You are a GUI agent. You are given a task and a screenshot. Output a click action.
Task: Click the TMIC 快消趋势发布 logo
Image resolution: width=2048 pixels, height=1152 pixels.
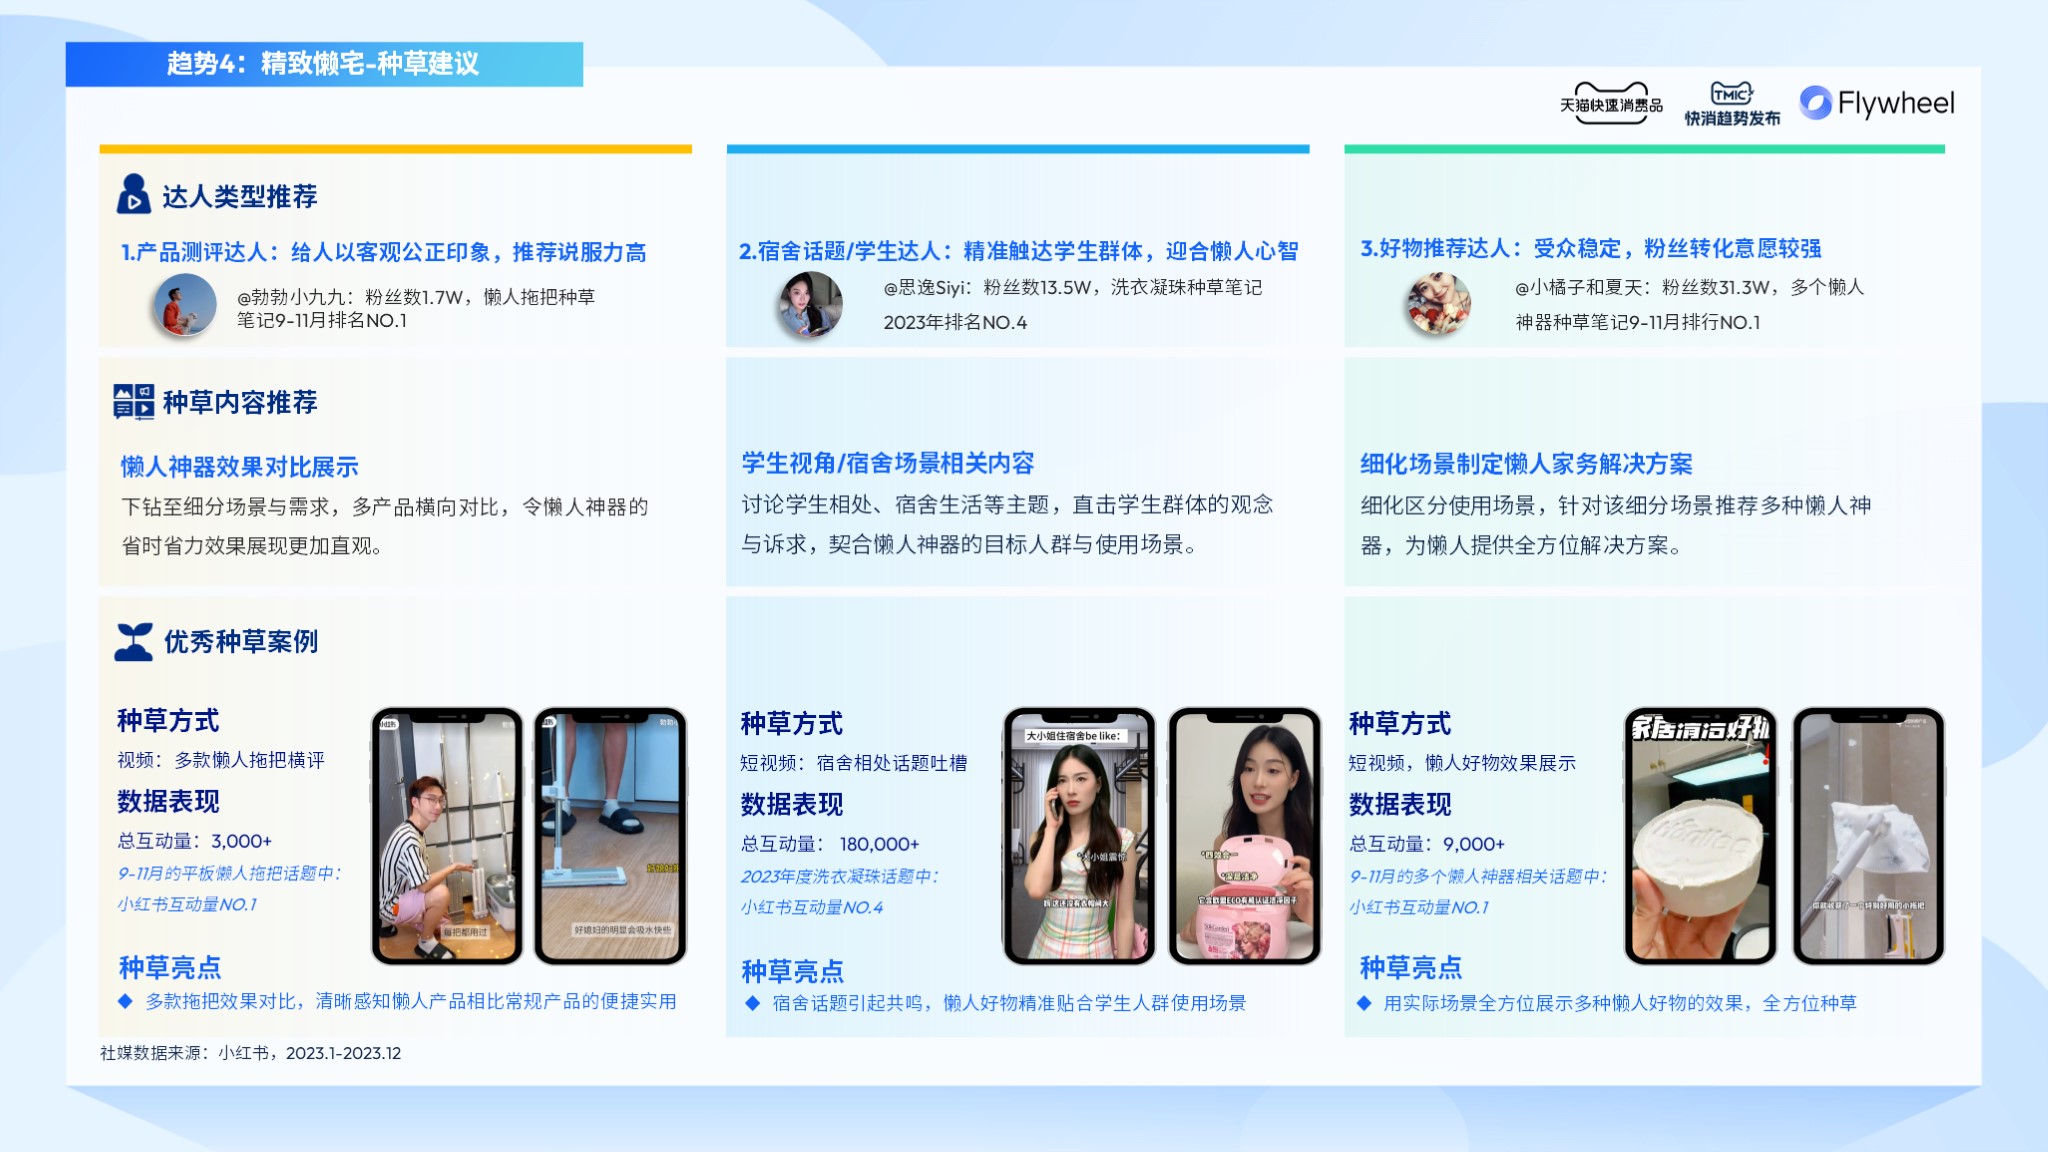pos(1732,104)
